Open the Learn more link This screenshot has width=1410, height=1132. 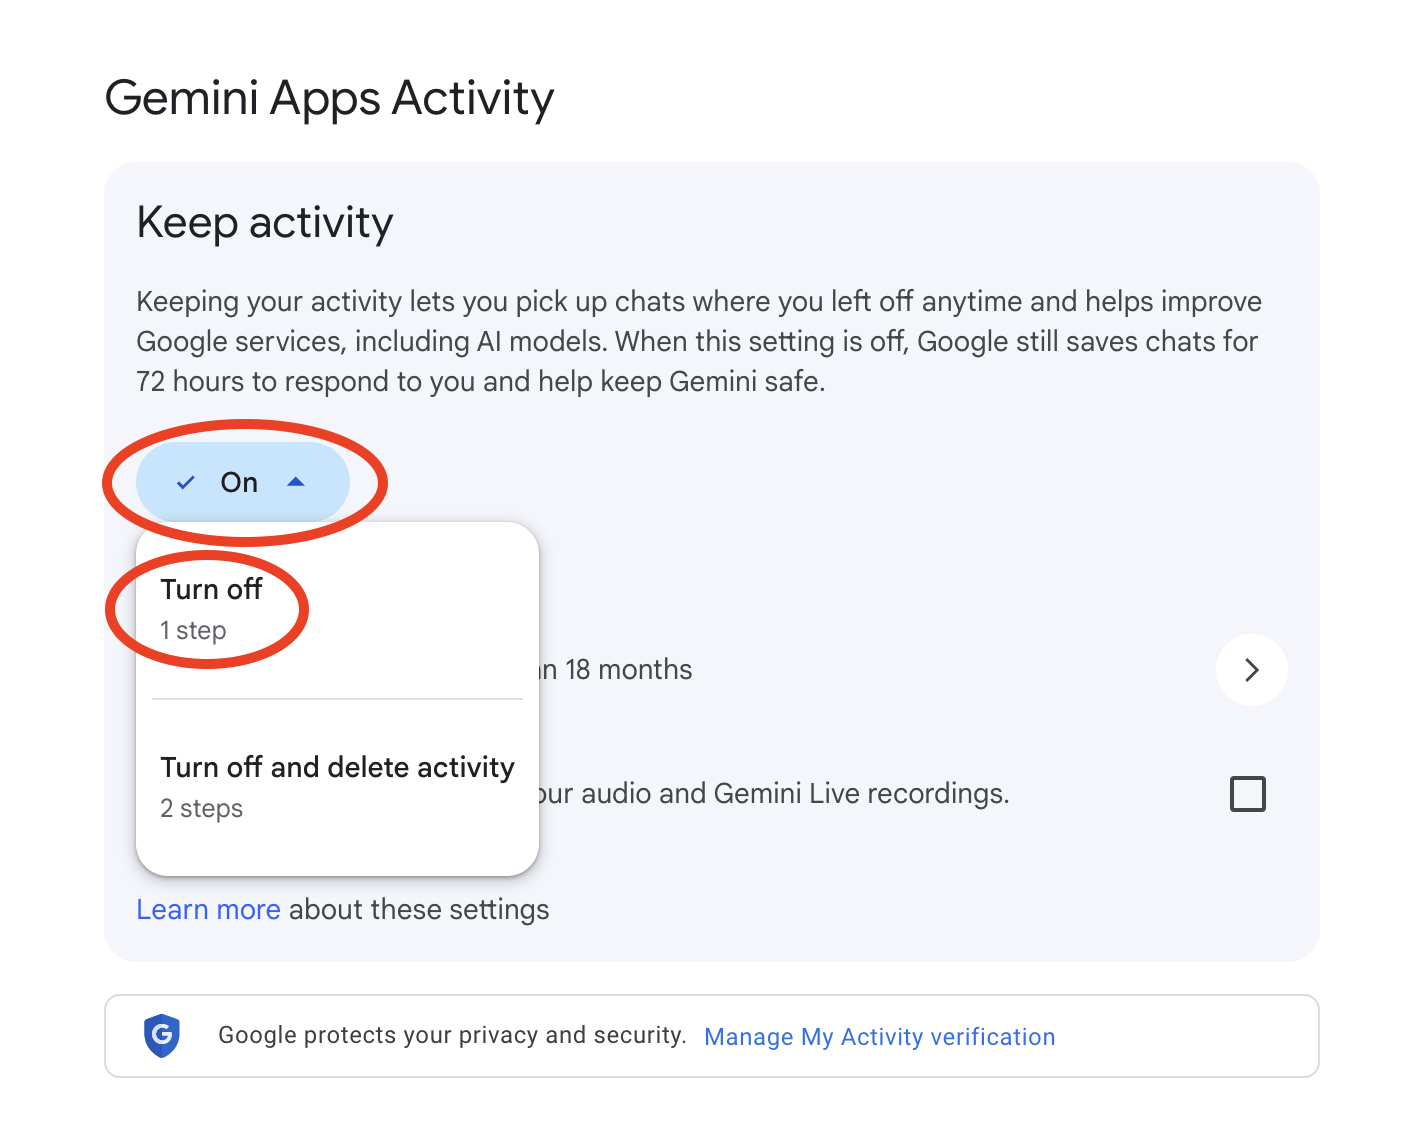(x=208, y=909)
